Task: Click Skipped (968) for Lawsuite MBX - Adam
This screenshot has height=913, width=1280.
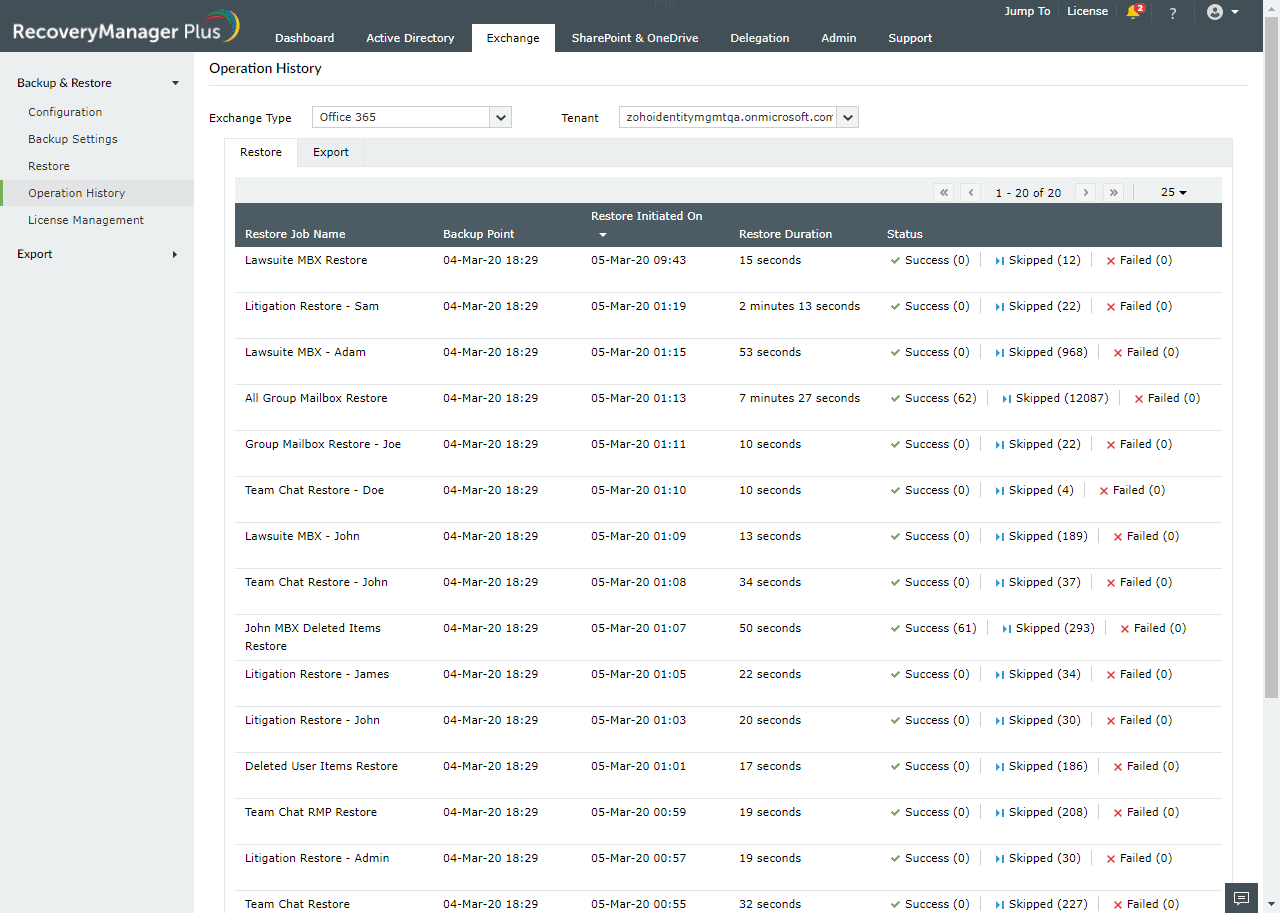Action: (1048, 352)
